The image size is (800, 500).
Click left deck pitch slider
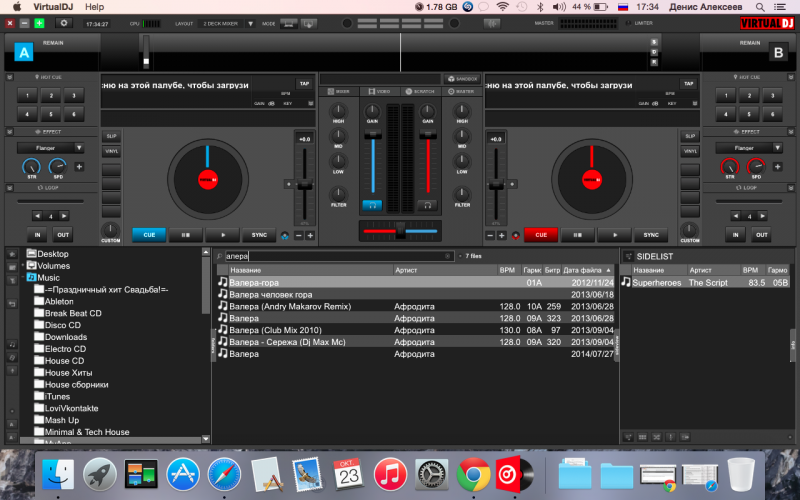coord(305,185)
